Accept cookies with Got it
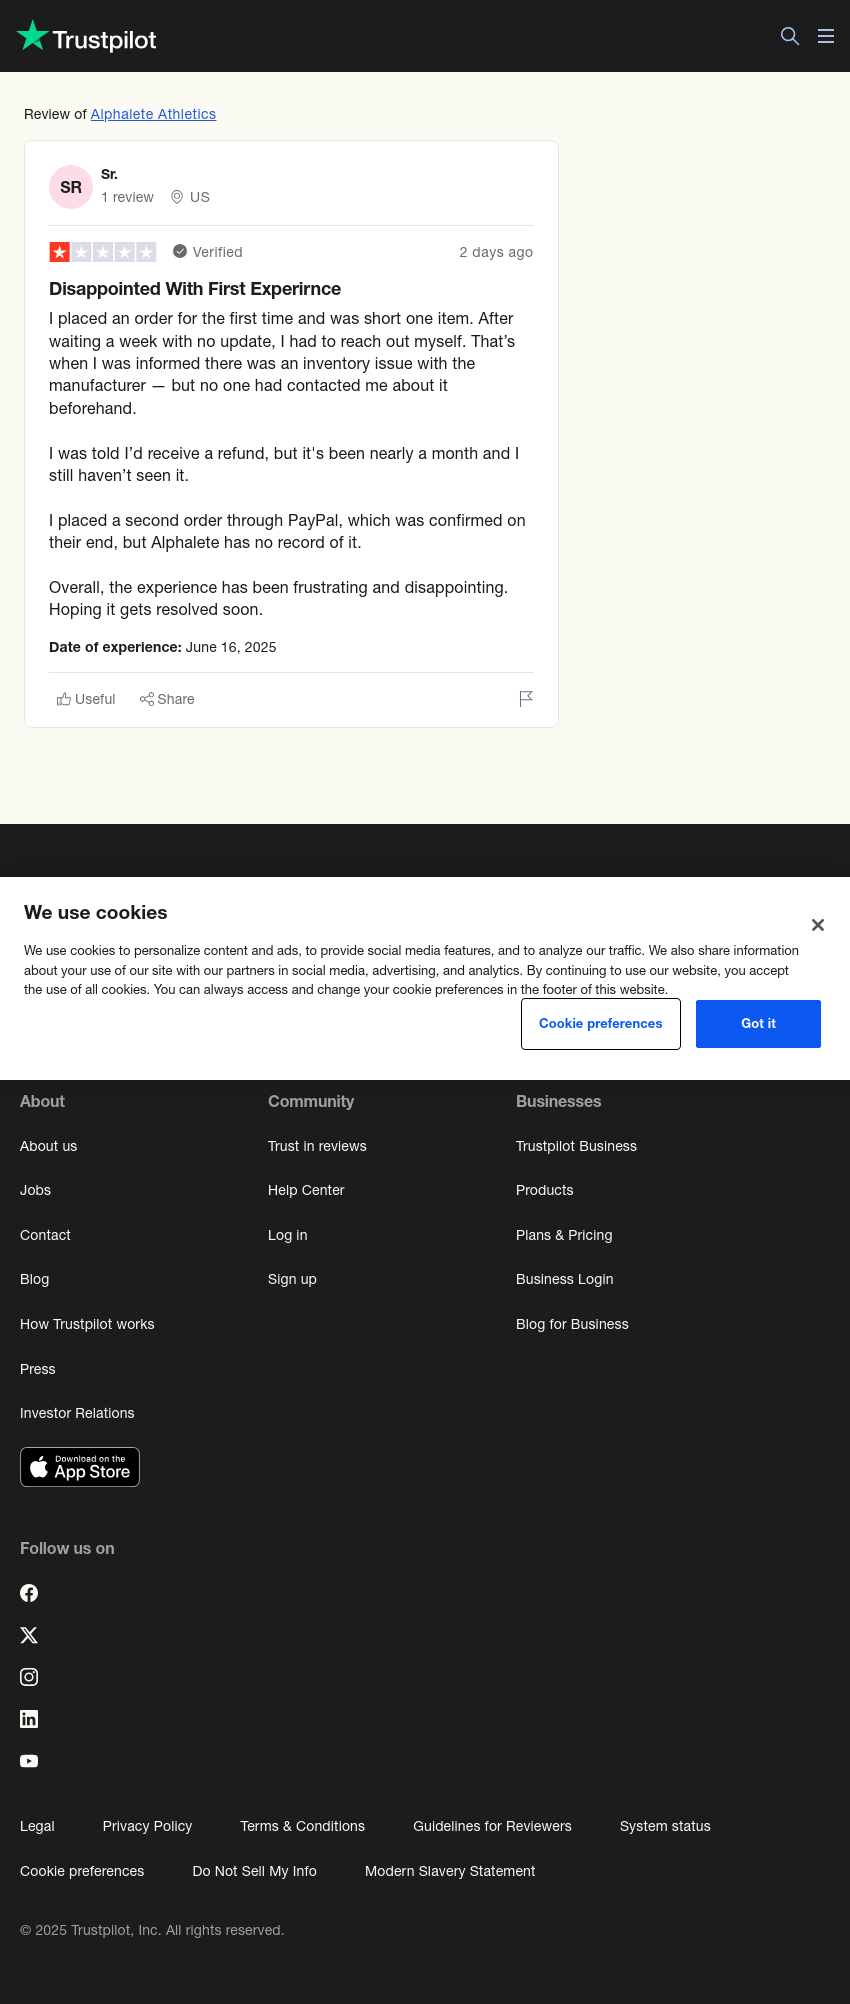Screen dimensions: 850x2004 tap(758, 1024)
